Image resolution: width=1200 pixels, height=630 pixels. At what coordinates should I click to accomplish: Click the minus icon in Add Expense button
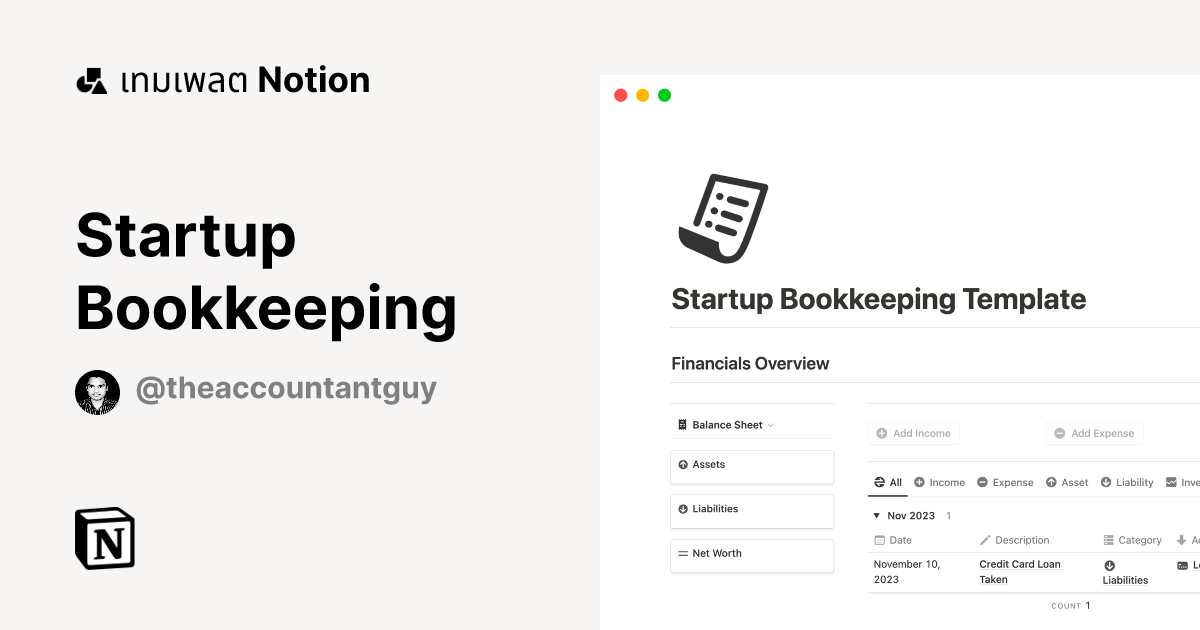1061,432
